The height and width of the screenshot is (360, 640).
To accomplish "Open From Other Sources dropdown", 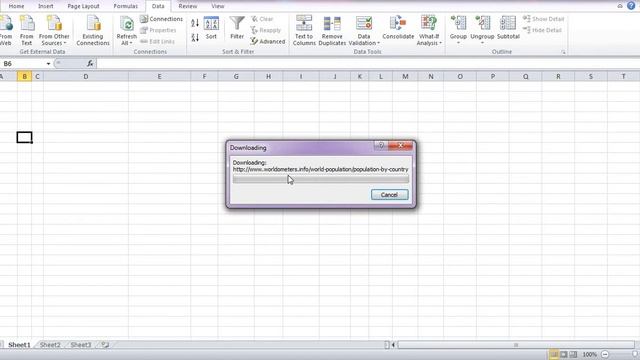I will click(x=54, y=30).
